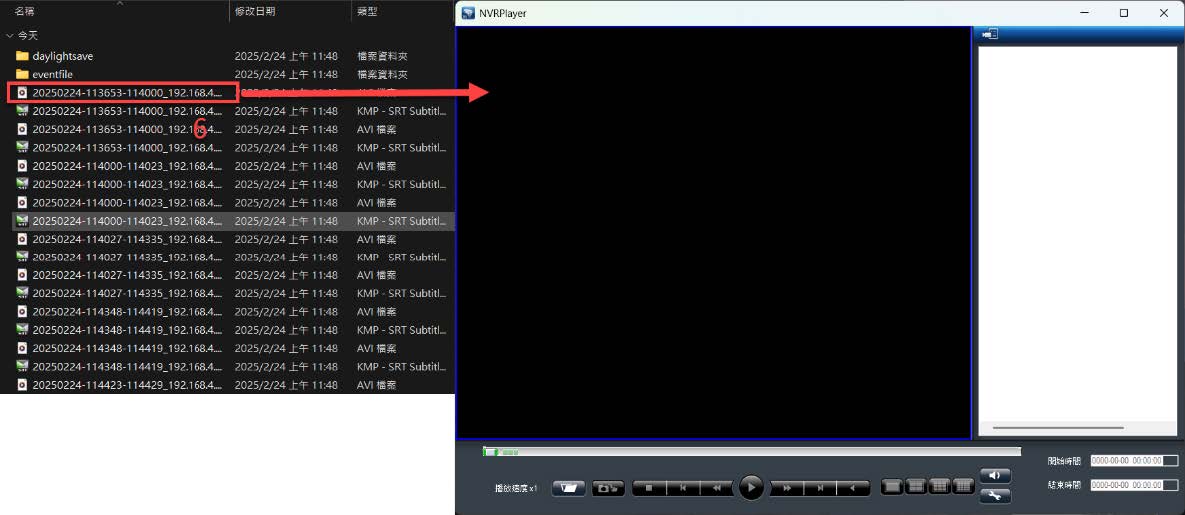Open the daylightsave folder

pyautogui.click(x=62, y=56)
